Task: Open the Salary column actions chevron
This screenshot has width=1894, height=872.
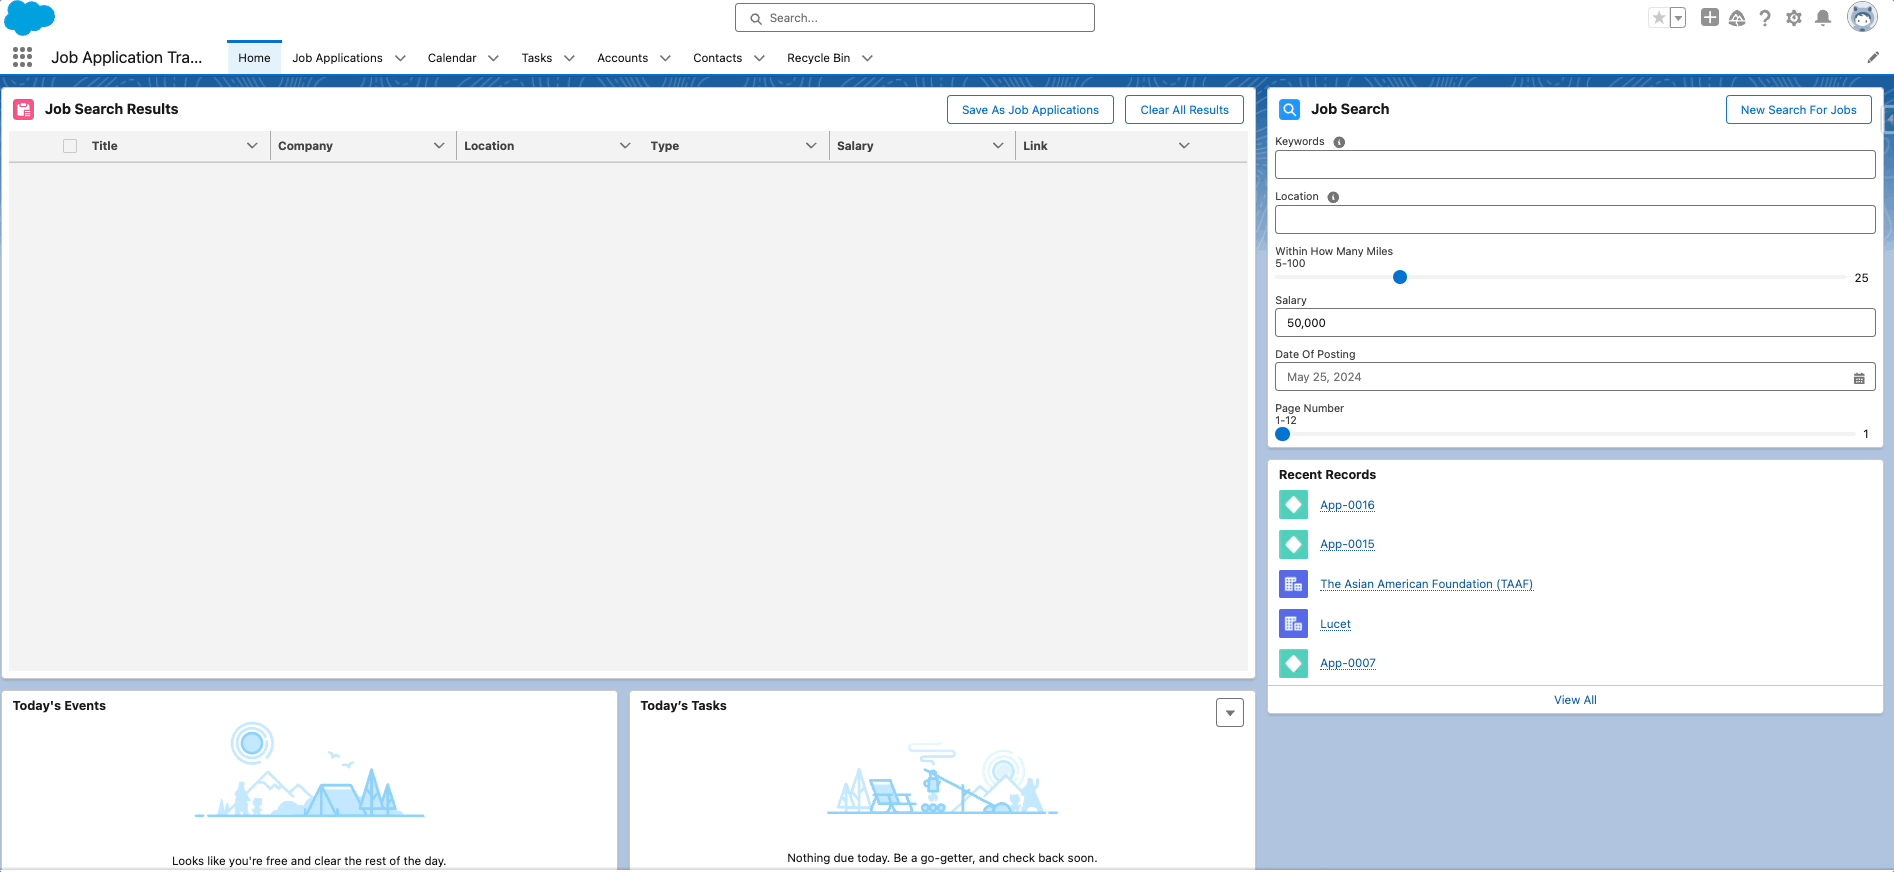Action: point(998,146)
